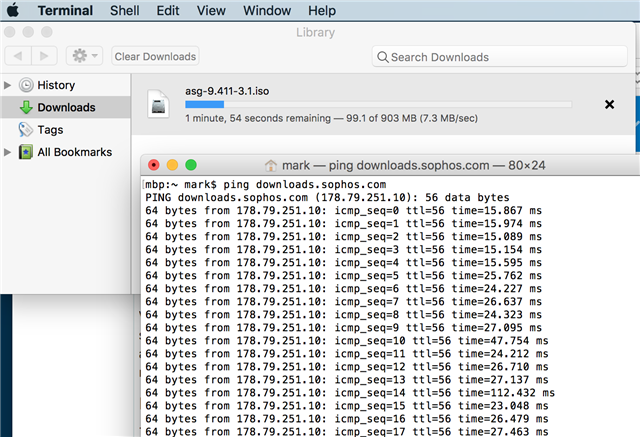Expand the All Bookmarks tree item
Screen dimensions: 640x437
(x=7, y=152)
